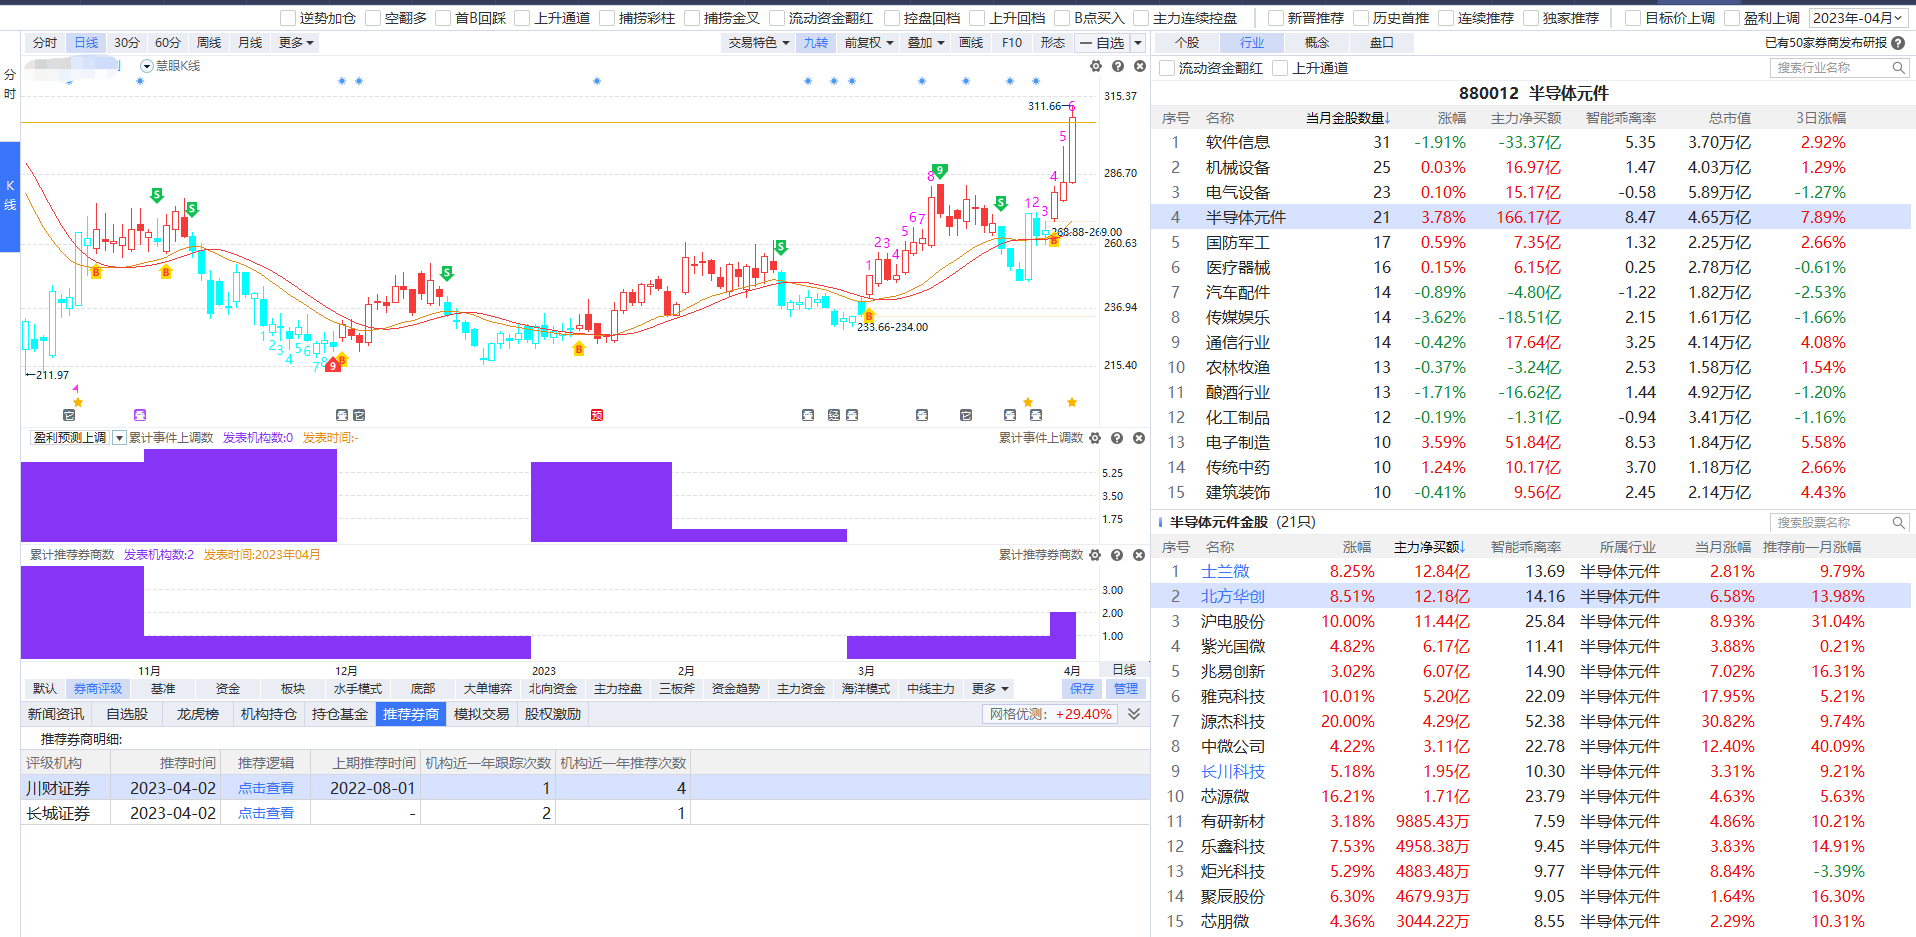Select the 北向资金 template tab
The image size is (1916, 937).
[553, 689]
